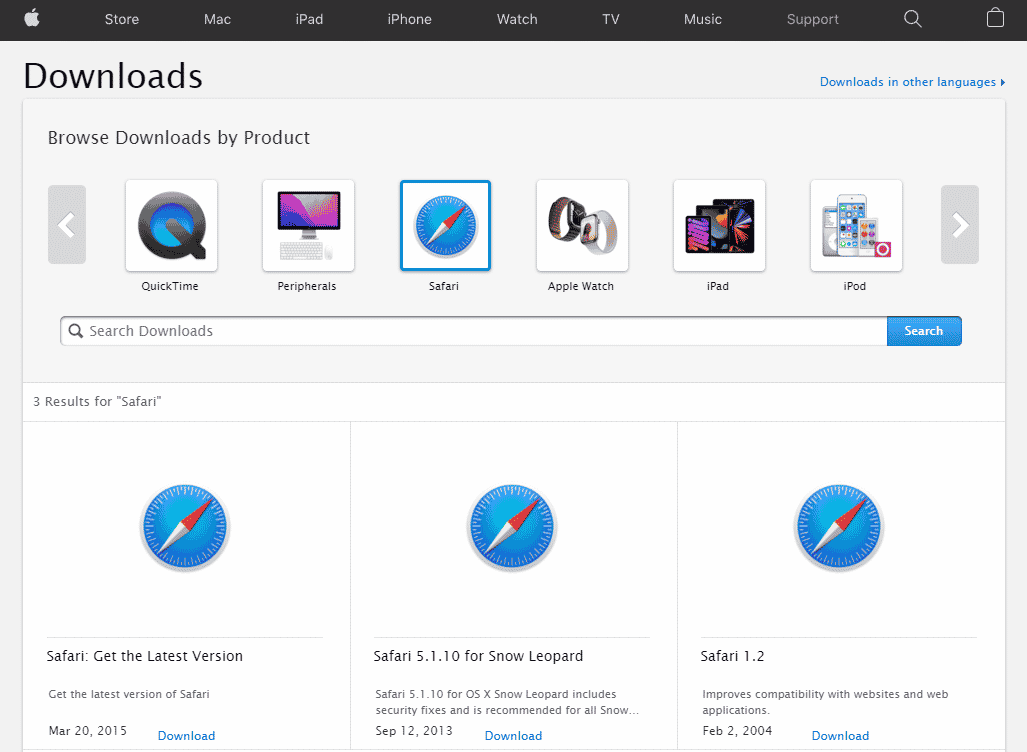Click Download link for Safari 1.2

(840, 736)
